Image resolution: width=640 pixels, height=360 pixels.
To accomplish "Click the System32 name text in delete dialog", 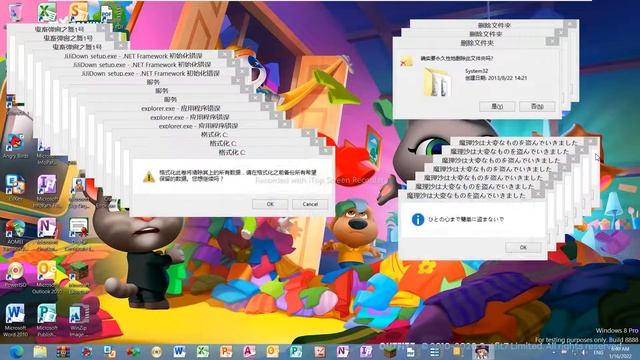I will pyautogui.click(x=476, y=71).
